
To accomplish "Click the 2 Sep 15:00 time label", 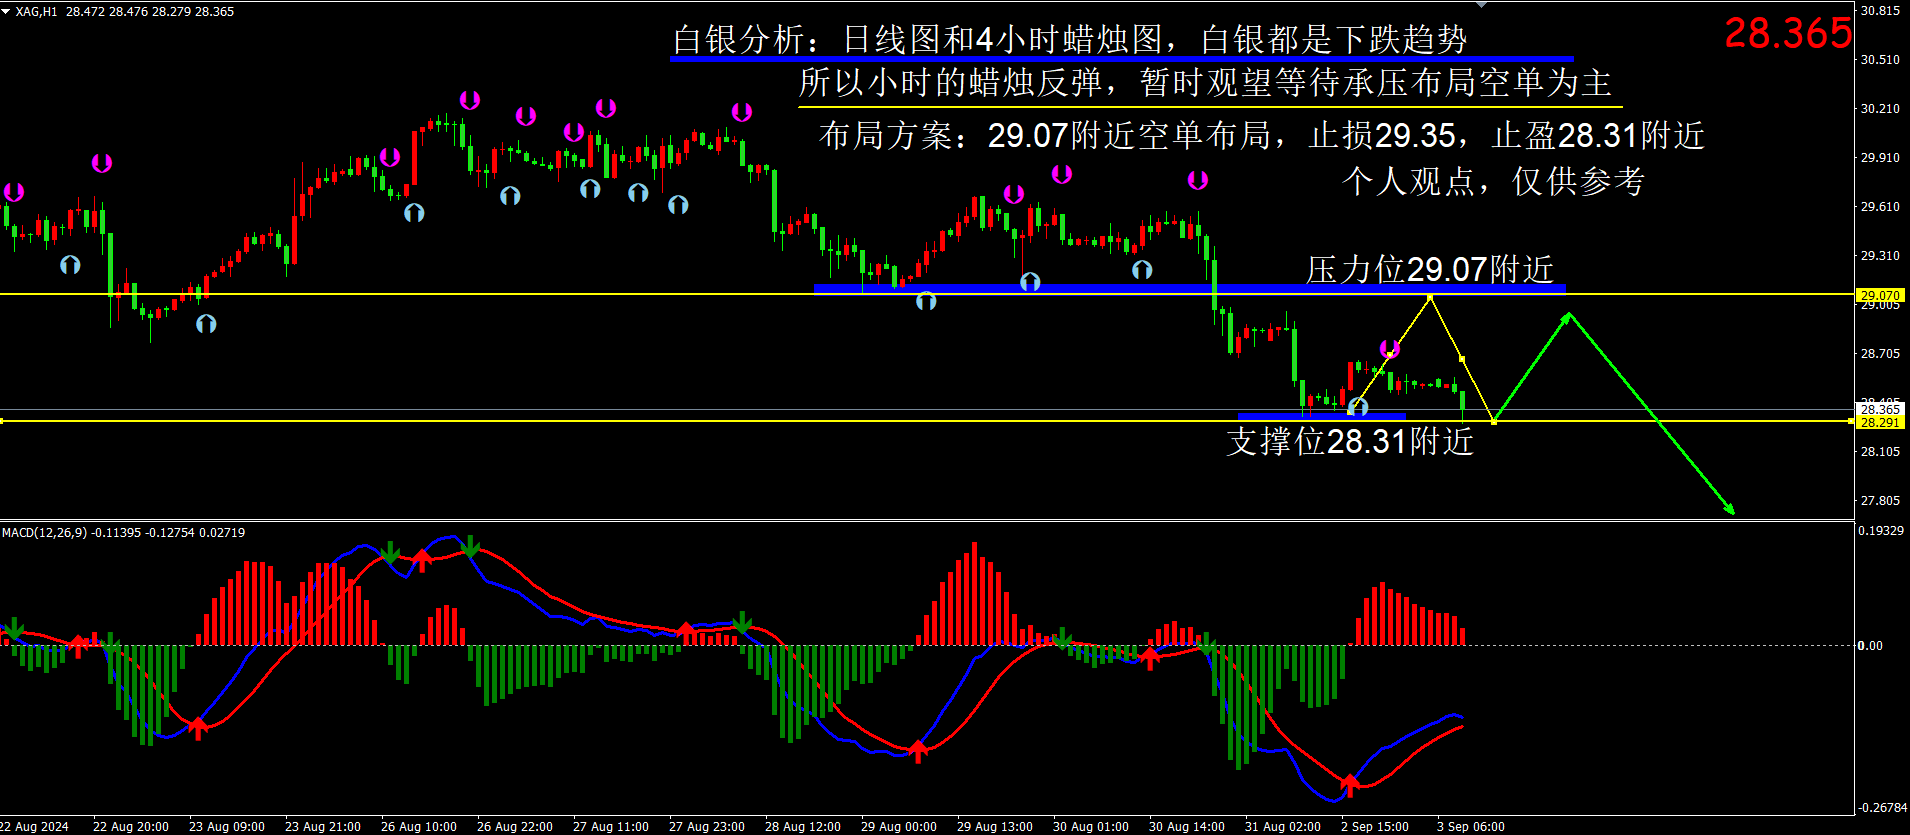I will (x=1375, y=827).
